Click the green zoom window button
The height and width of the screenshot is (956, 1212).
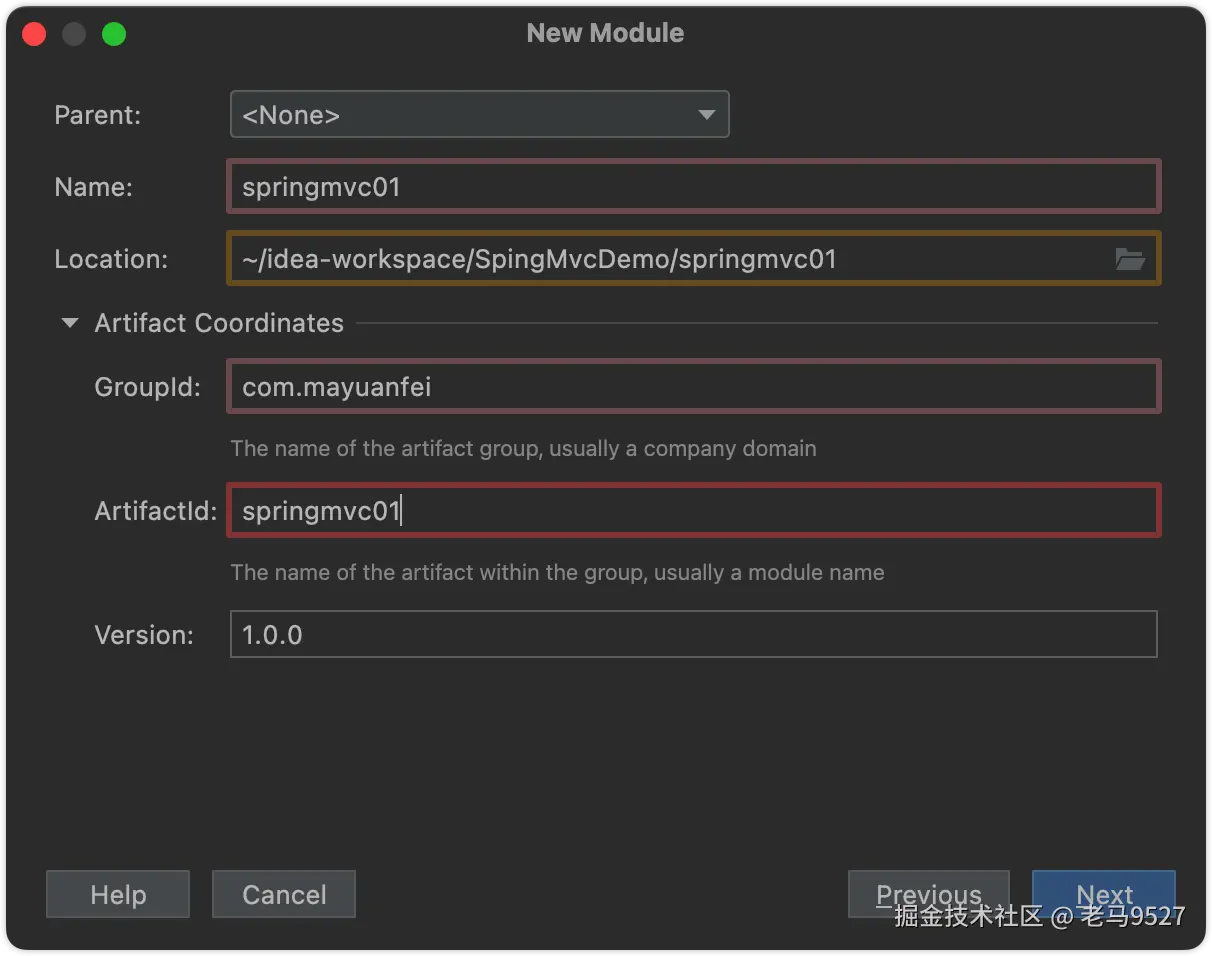click(x=114, y=34)
